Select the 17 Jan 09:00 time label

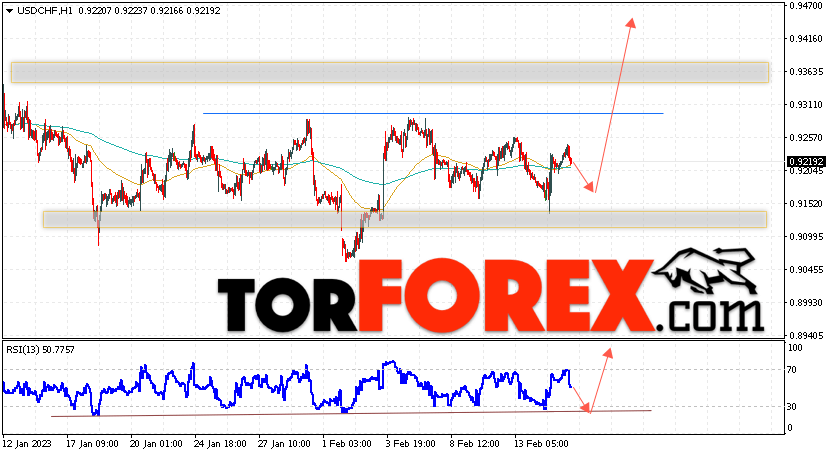coord(93,443)
